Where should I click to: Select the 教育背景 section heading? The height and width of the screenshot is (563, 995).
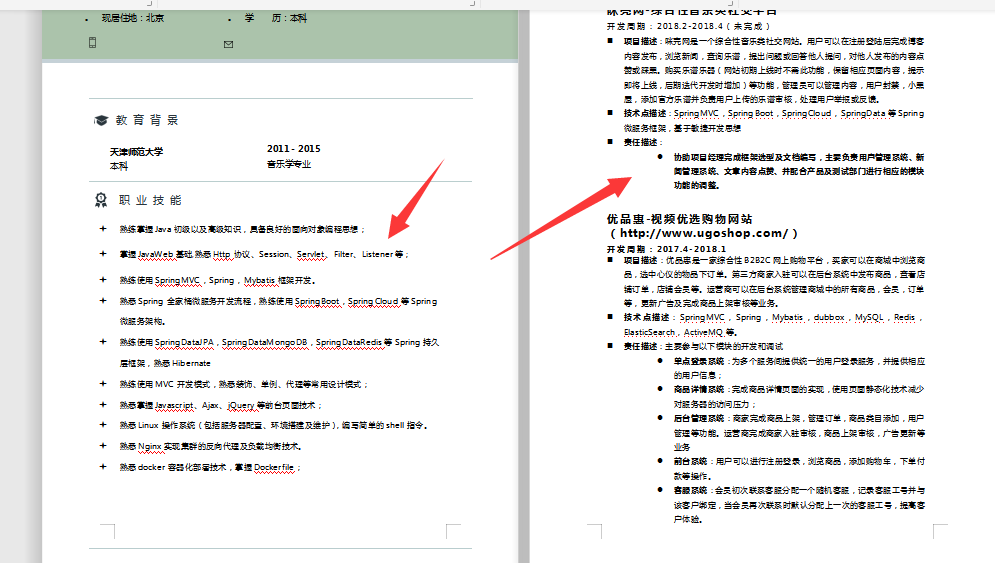(x=147, y=120)
